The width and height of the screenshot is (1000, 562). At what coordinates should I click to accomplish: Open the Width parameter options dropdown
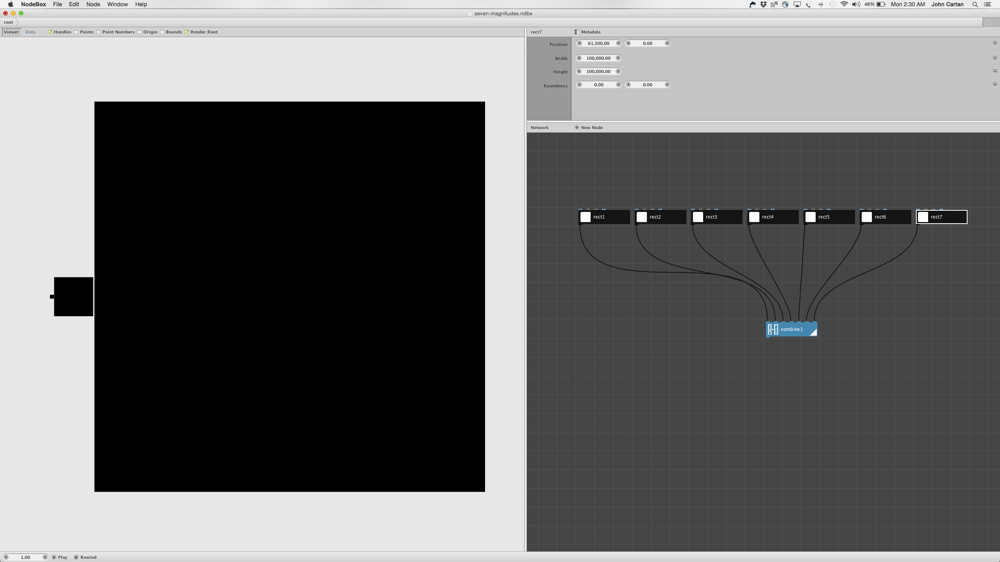click(x=994, y=58)
